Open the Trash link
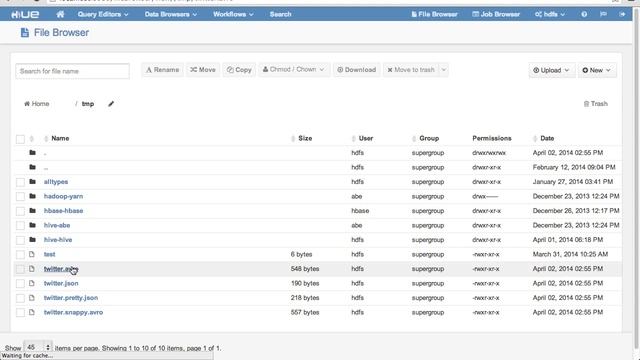Viewport: 640px width, 360px height. tap(596, 104)
